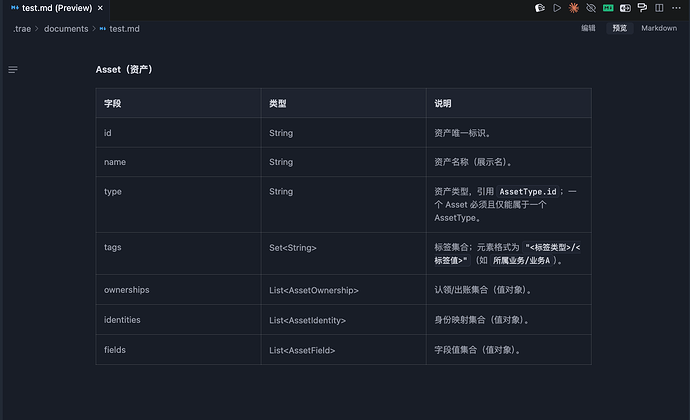This screenshot has width=690, height=420.
Task: Open the three-dots more actions menu
Action: click(x=676, y=8)
